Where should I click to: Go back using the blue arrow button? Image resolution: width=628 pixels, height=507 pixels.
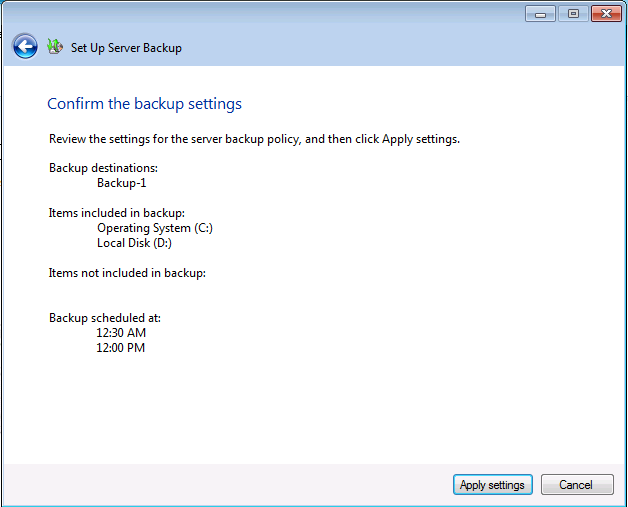click(x=25, y=46)
